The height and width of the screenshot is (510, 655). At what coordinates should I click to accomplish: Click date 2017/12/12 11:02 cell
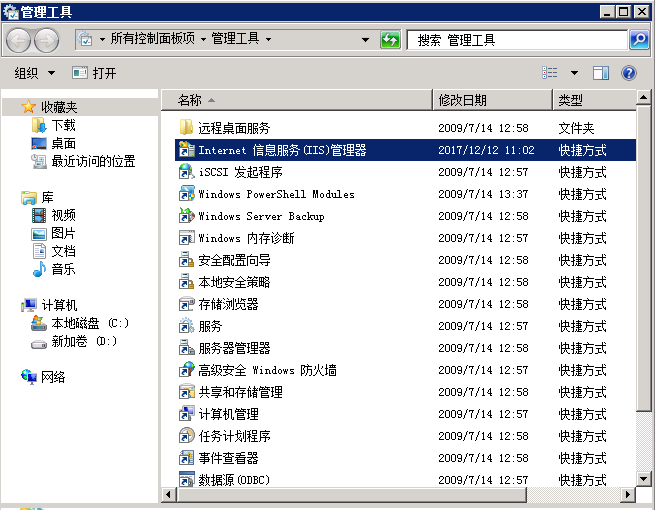(x=486, y=150)
